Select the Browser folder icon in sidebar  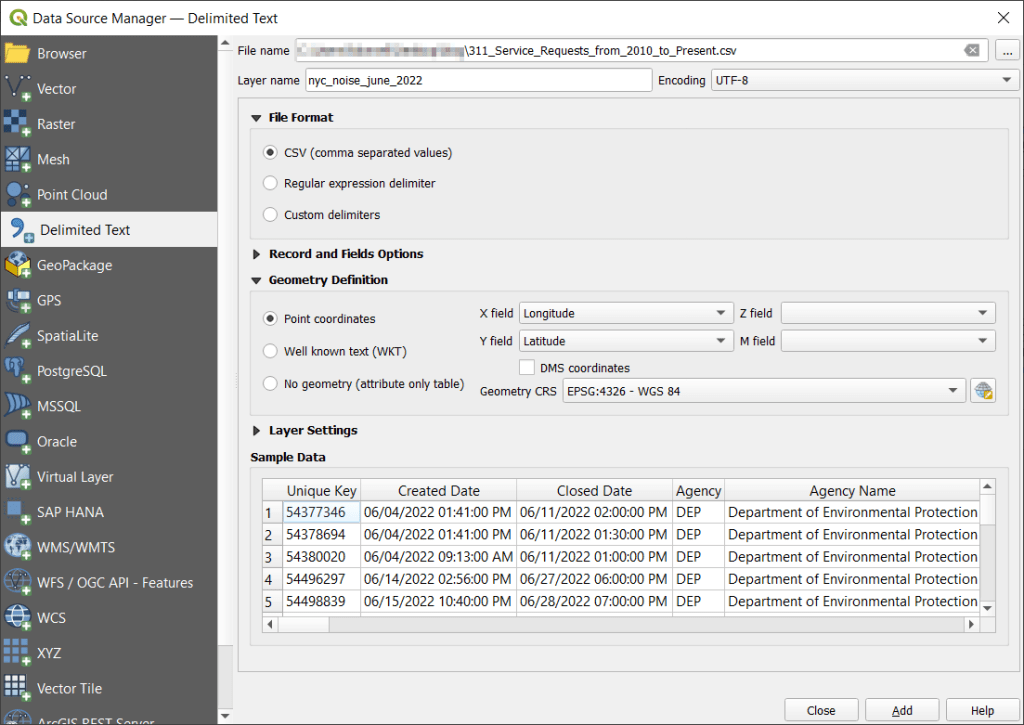18,54
